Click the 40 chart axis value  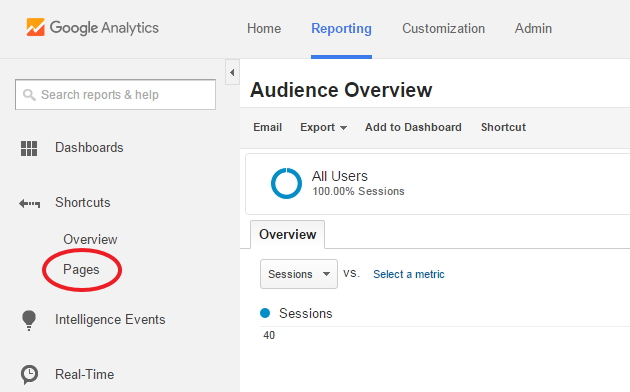269,335
